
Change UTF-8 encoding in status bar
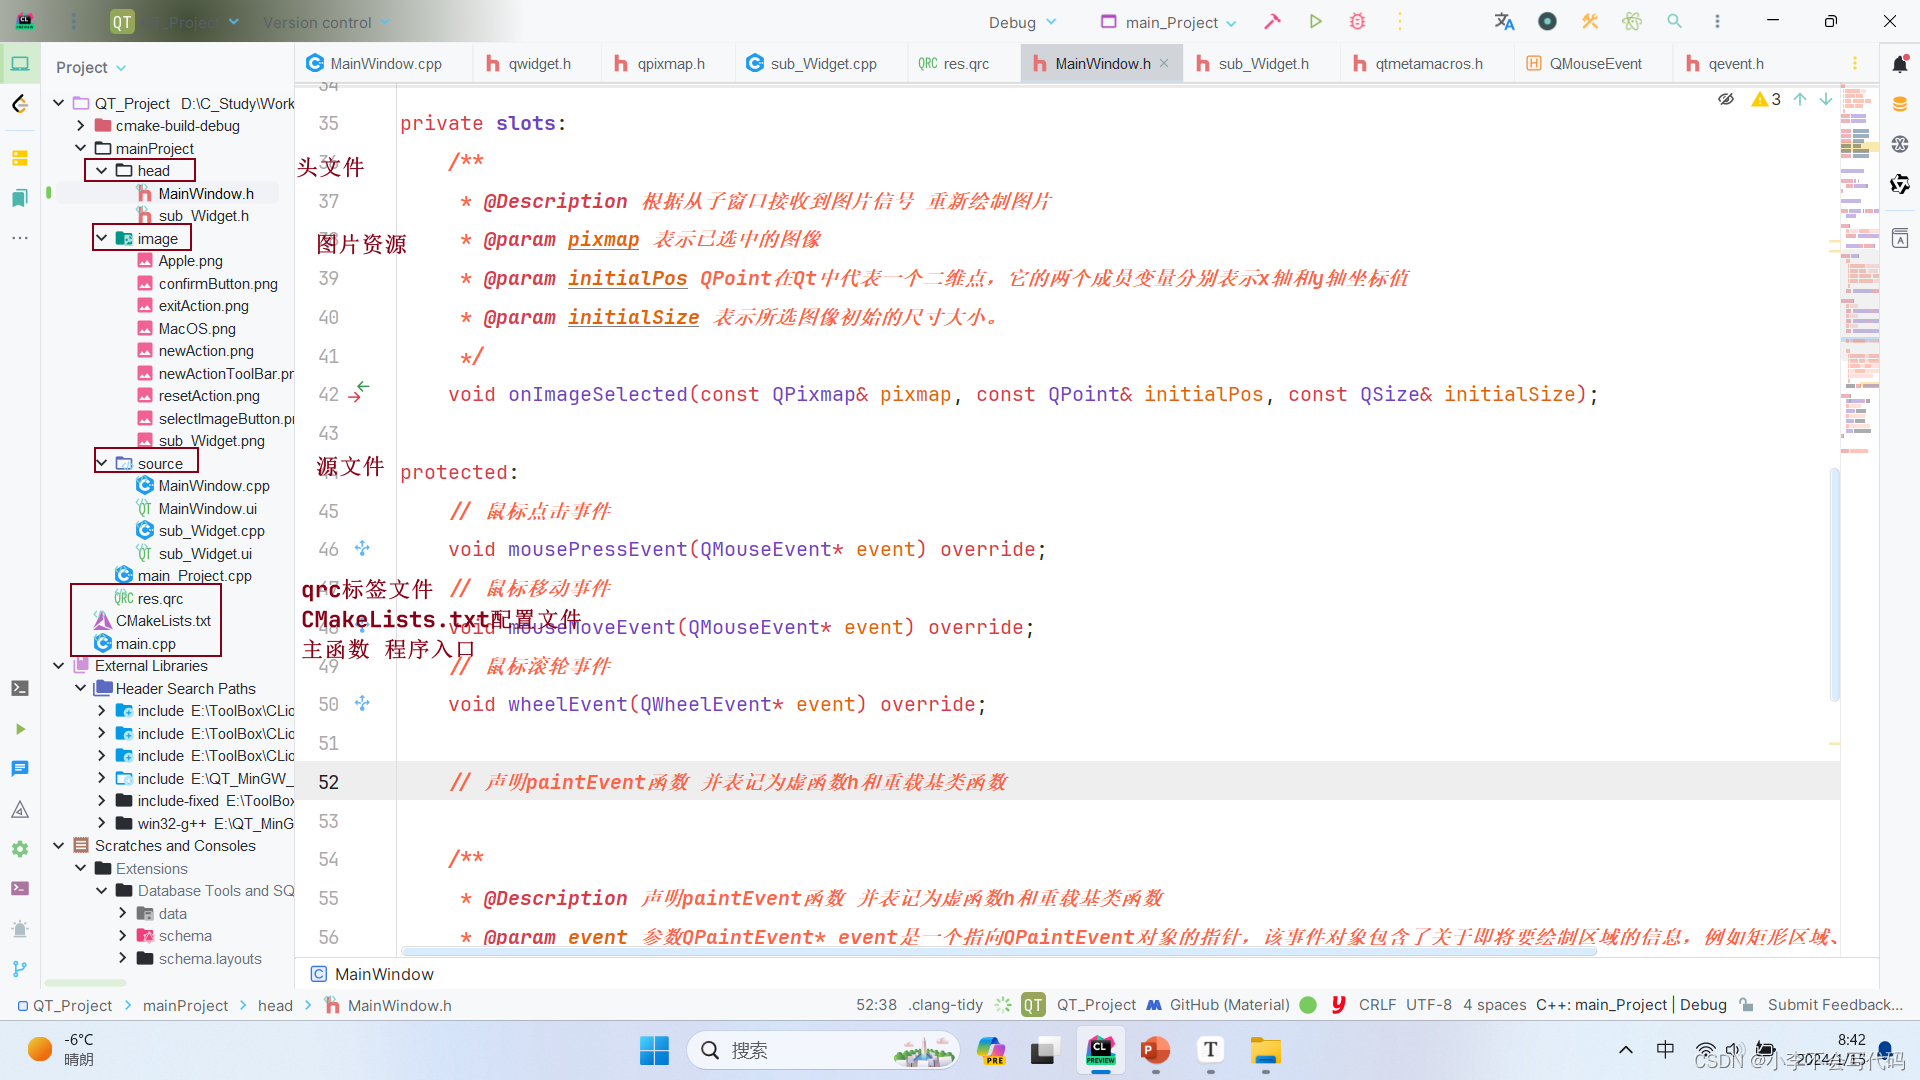point(1428,1005)
